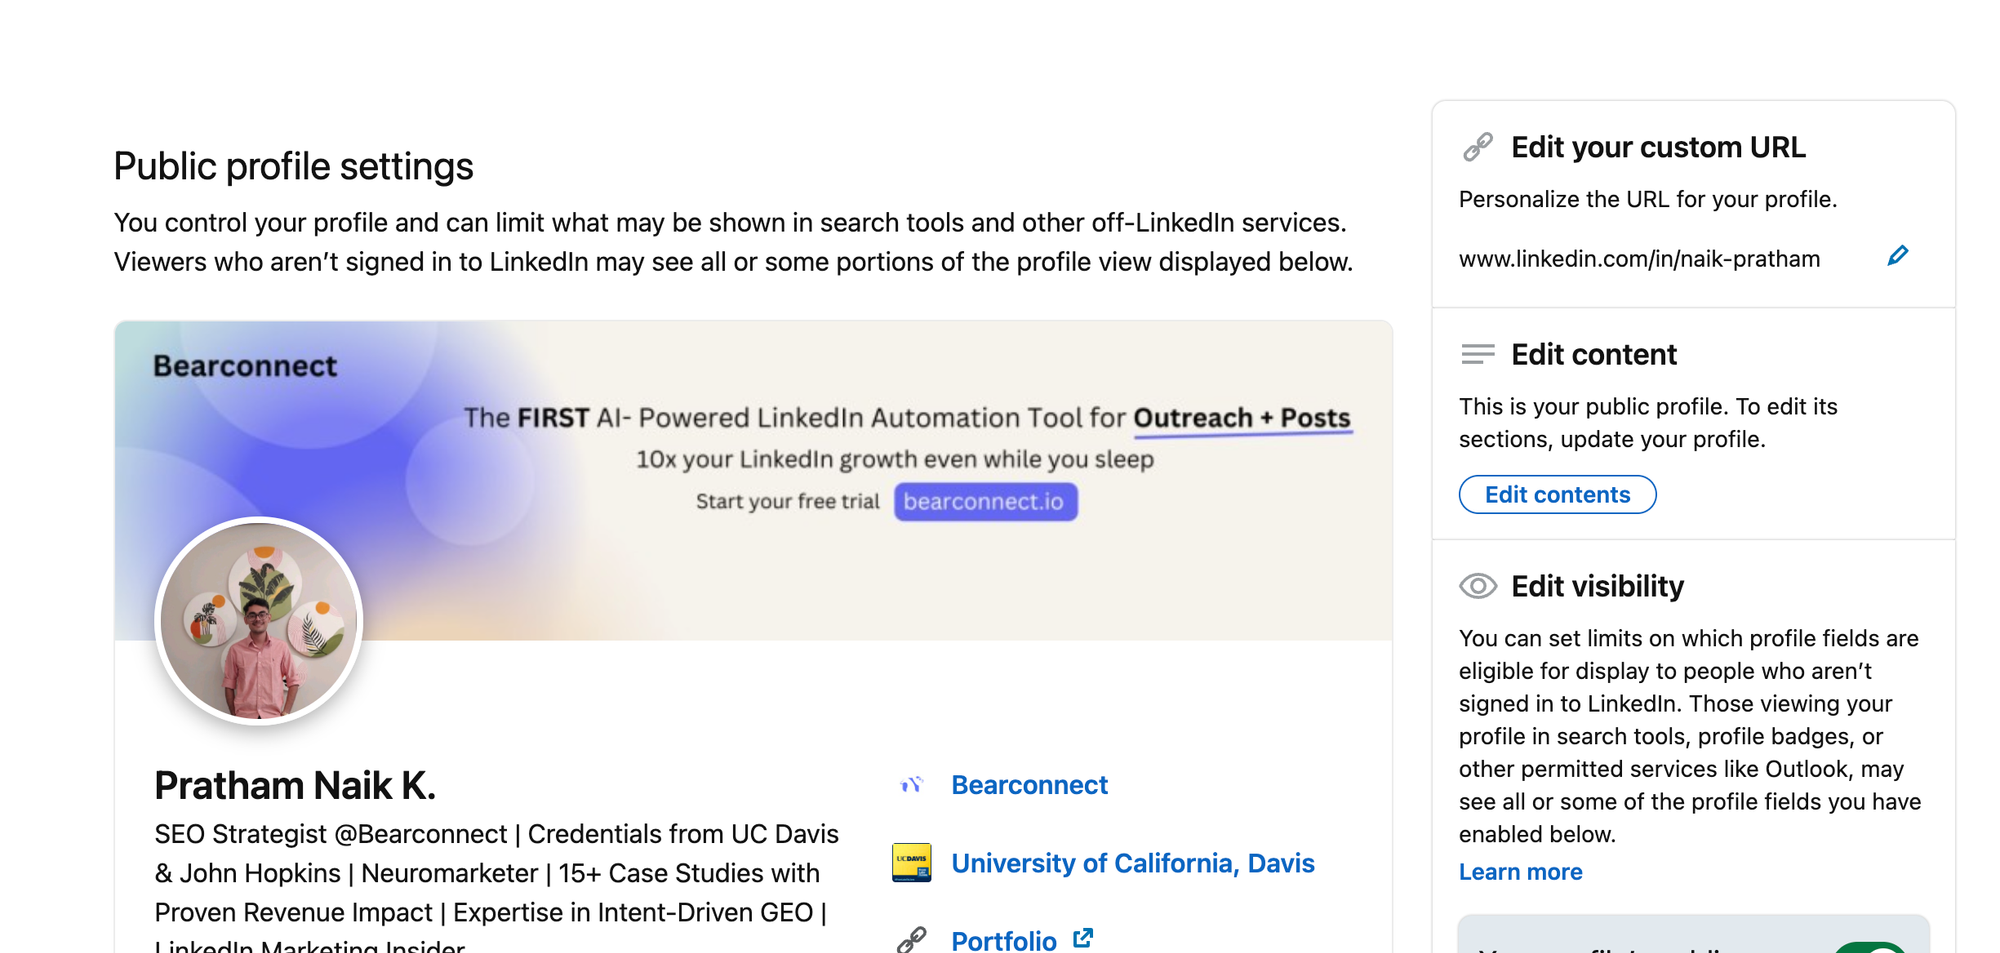Click the Bearconnect company logo icon
The height and width of the screenshot is (953, 2000).
(x=911, y=785)
